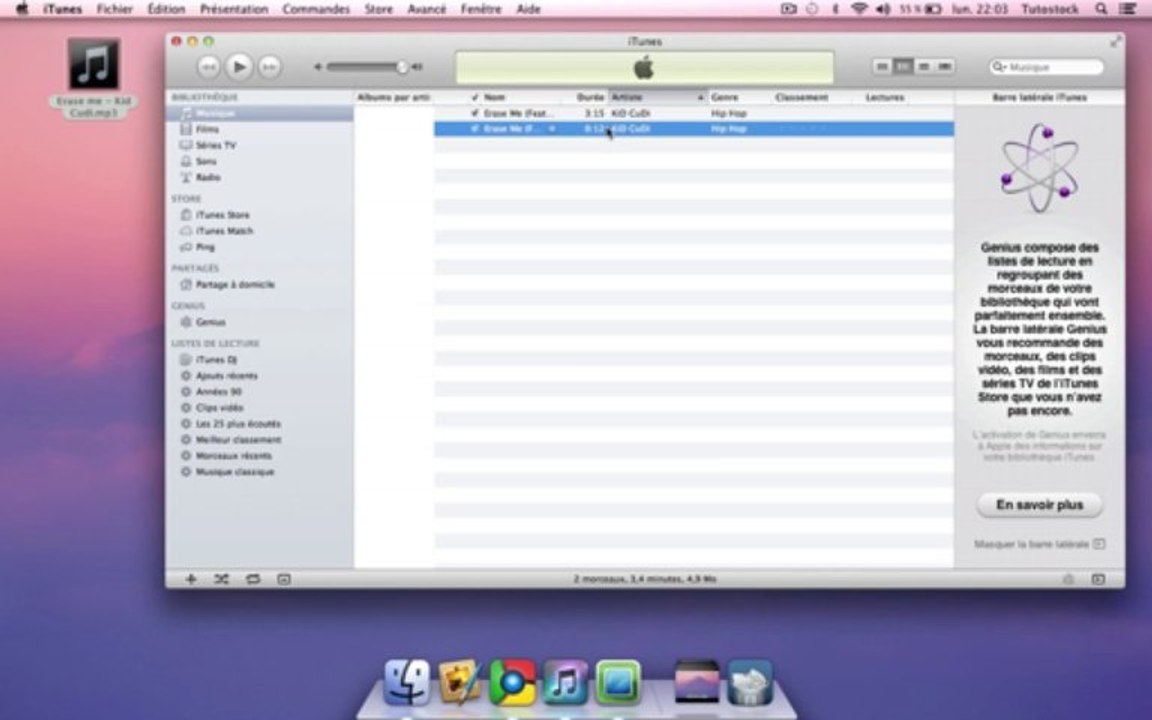The image size is (1152, 720).
Task: Click the Play button in iTunes
Action: (x=239, y=67)
